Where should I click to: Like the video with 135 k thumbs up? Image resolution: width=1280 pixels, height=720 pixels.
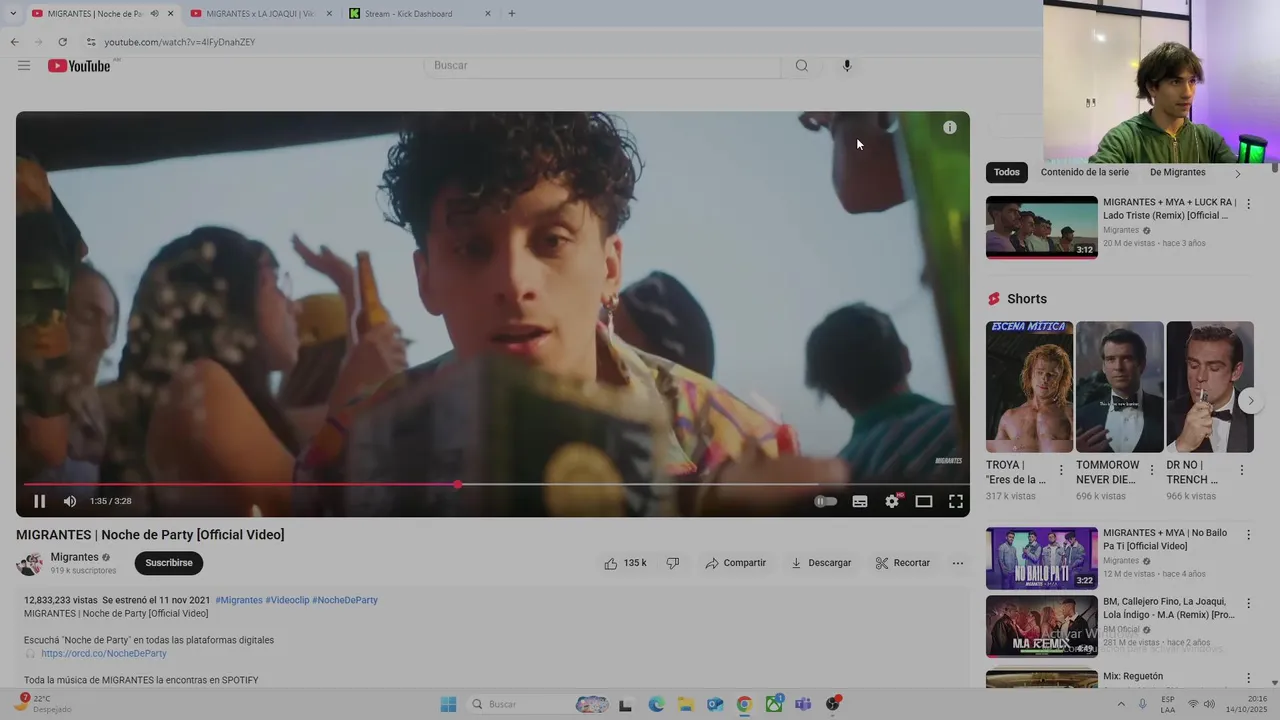click(x=625, y=563)
